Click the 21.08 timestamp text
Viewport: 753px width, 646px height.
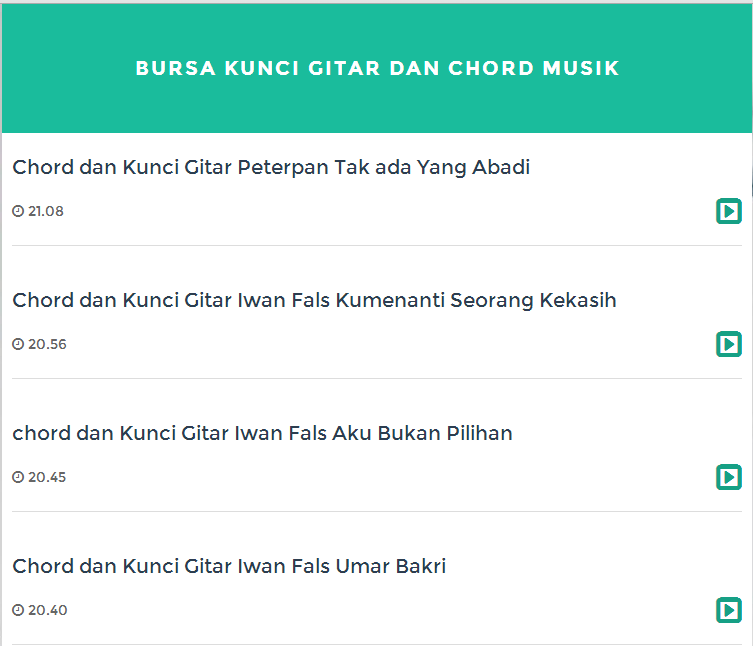point(46,211)
